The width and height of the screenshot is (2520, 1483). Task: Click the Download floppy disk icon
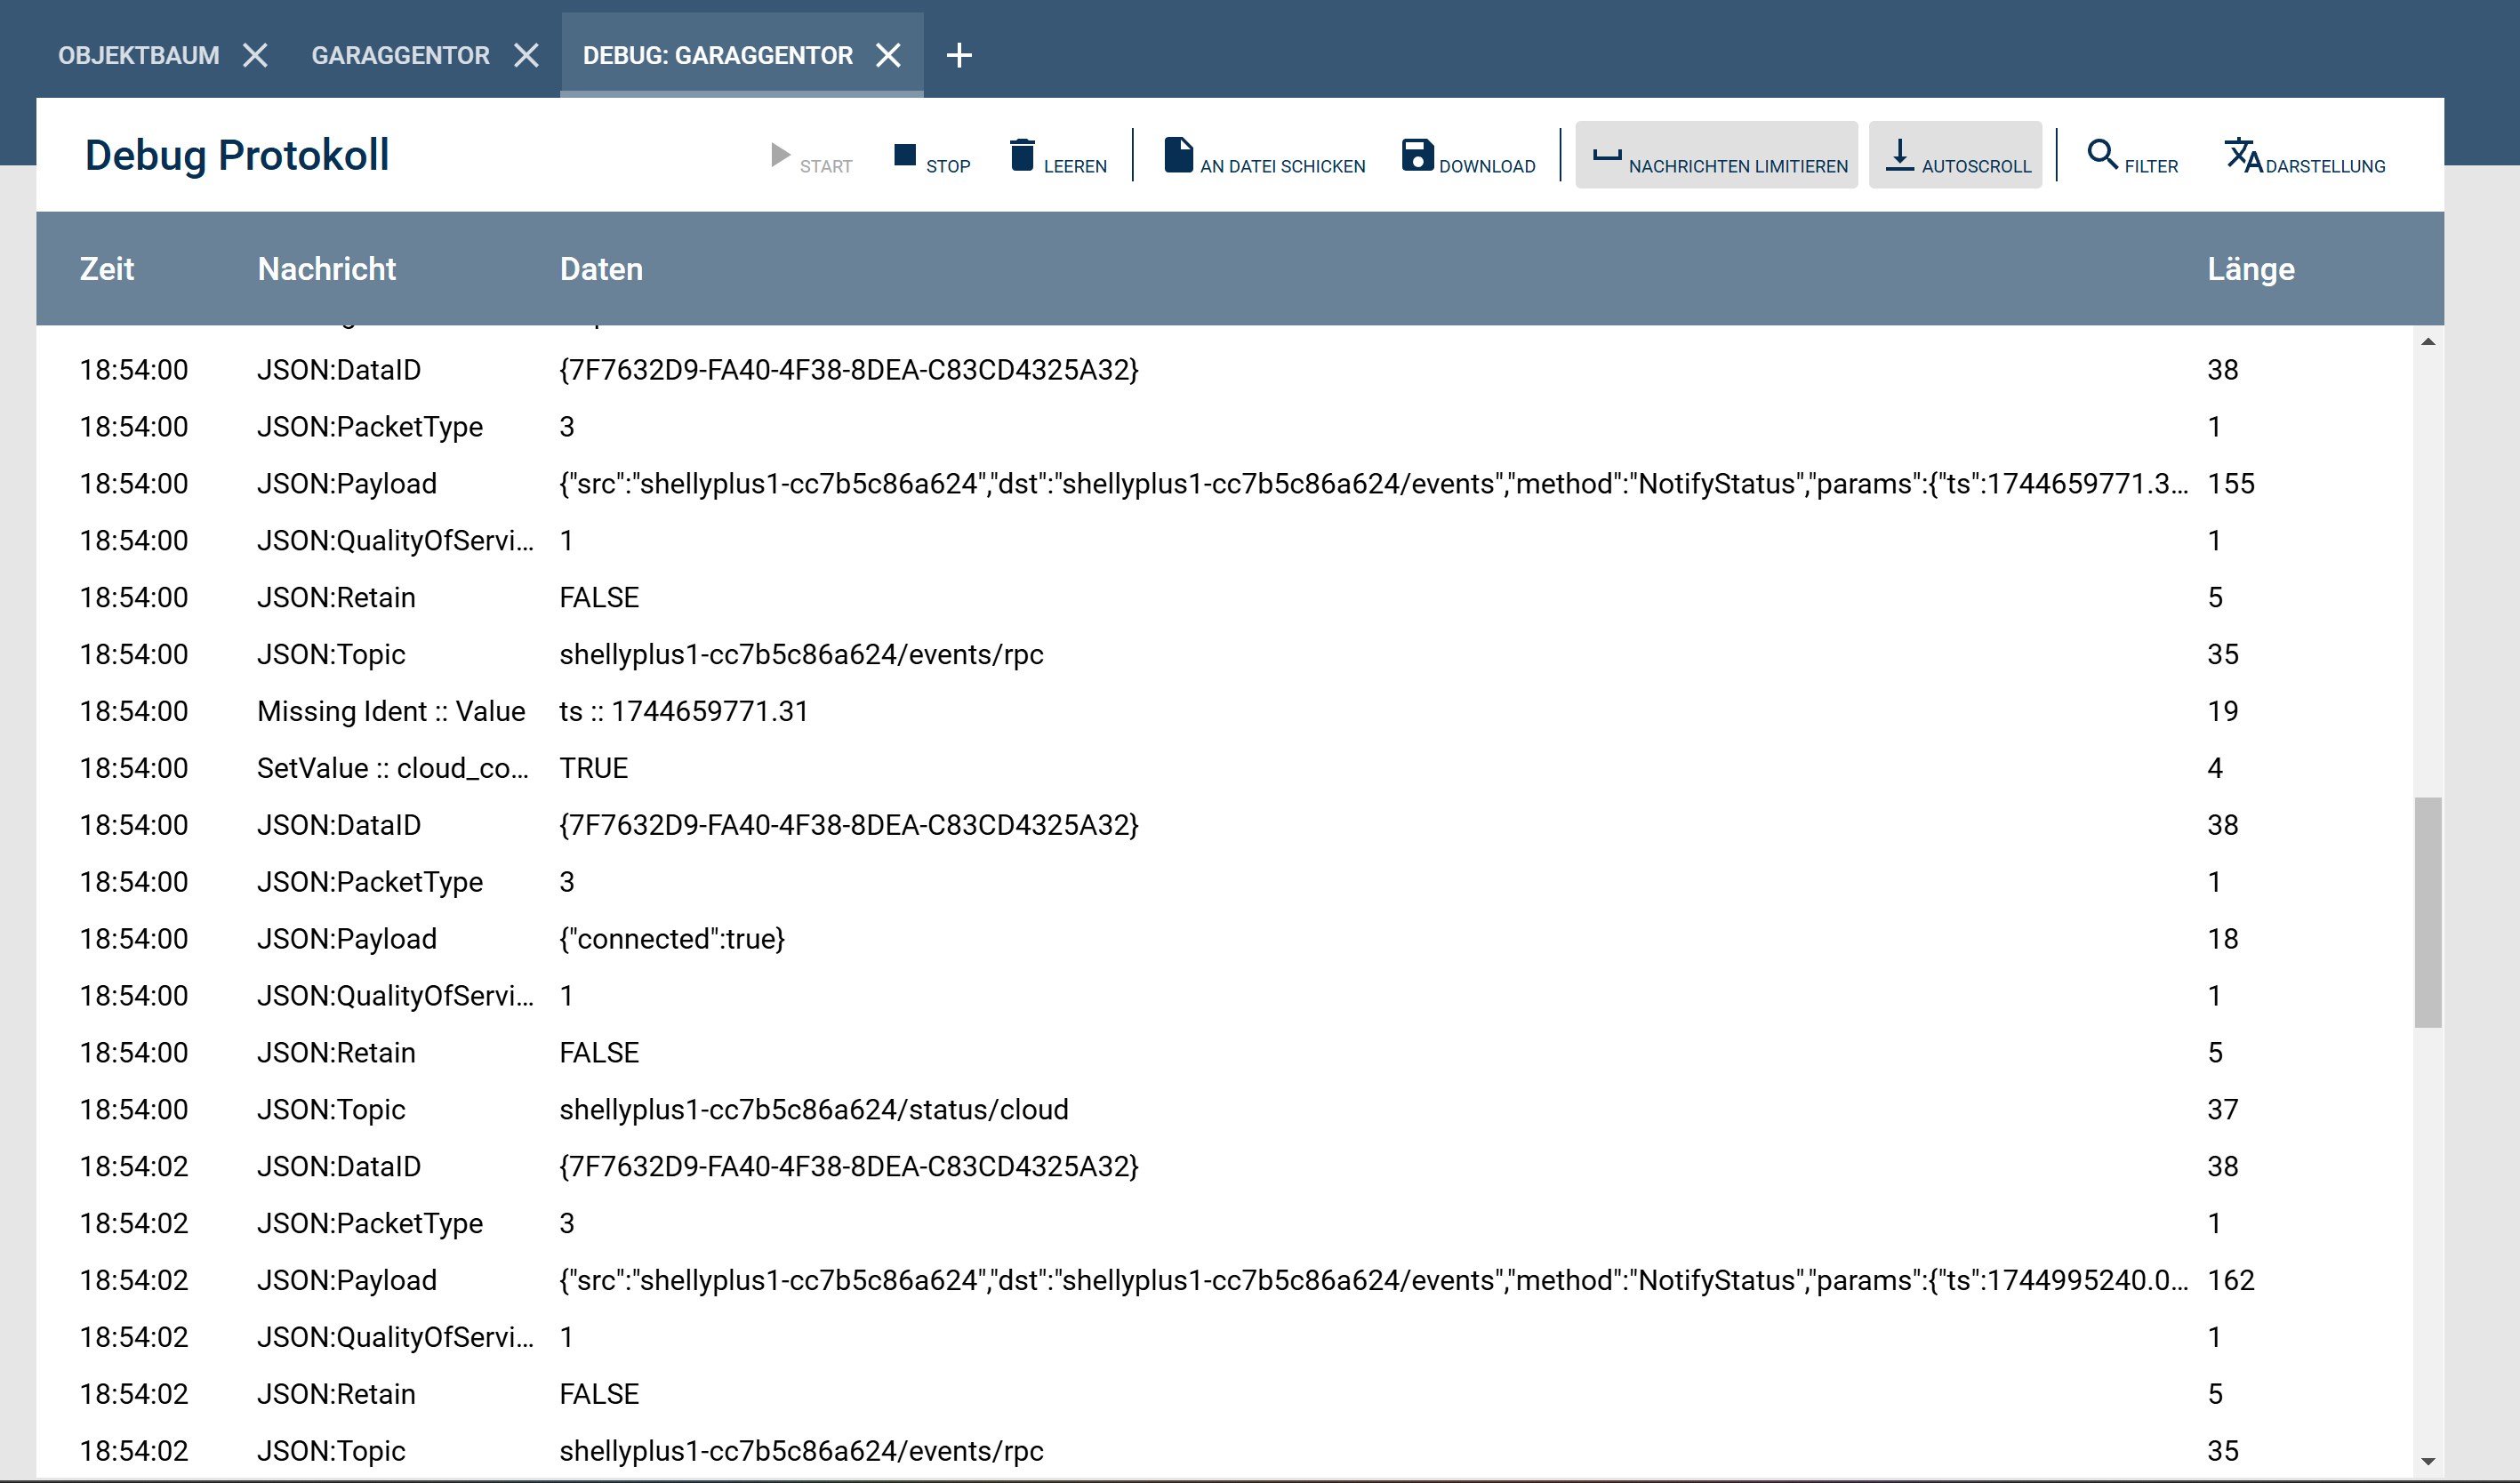tap(1417, 156)
